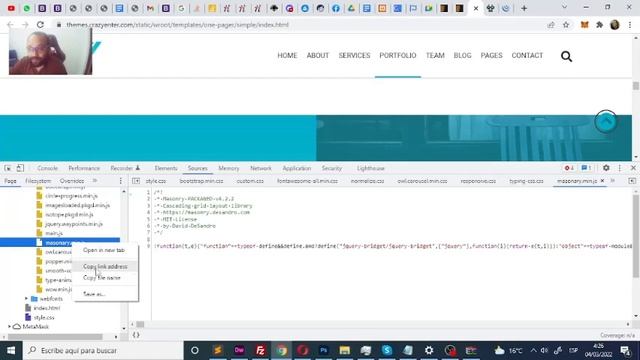Switch to the Network tab
Image resolution: width=640 pixels, height=360 pixels.
click(x=261, y=168)
